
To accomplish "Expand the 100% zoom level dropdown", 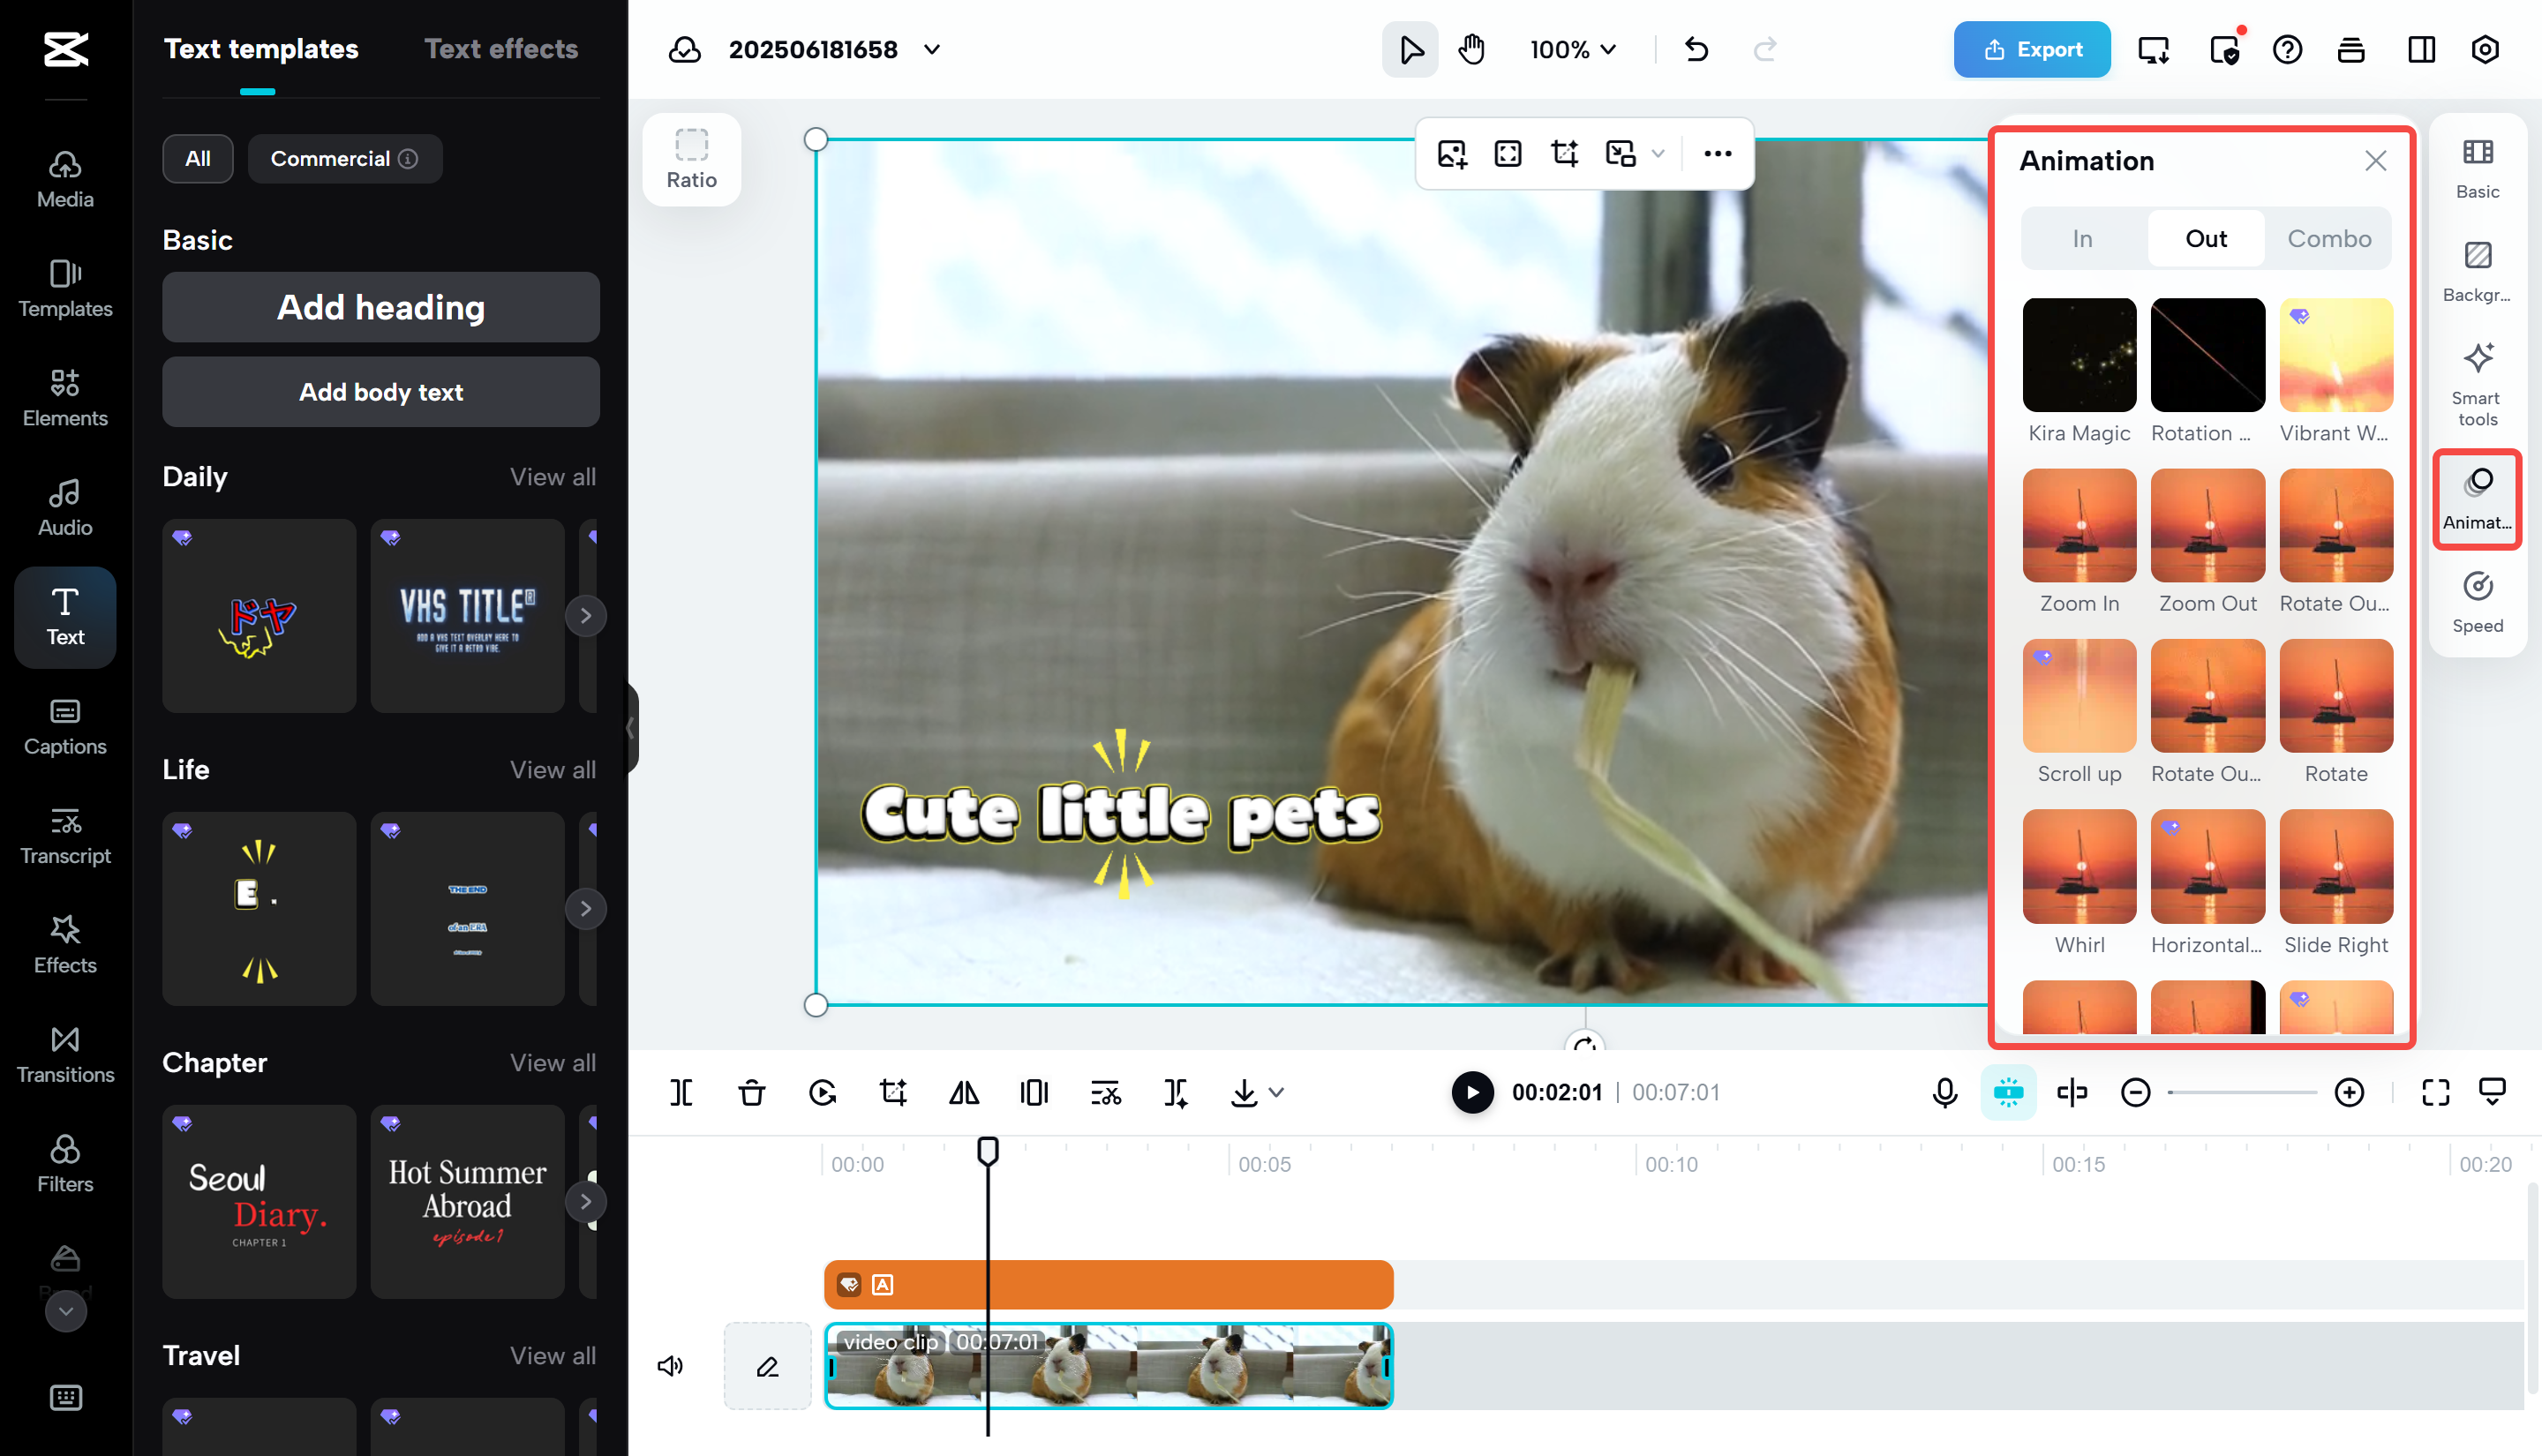I will pos(1572,49).
